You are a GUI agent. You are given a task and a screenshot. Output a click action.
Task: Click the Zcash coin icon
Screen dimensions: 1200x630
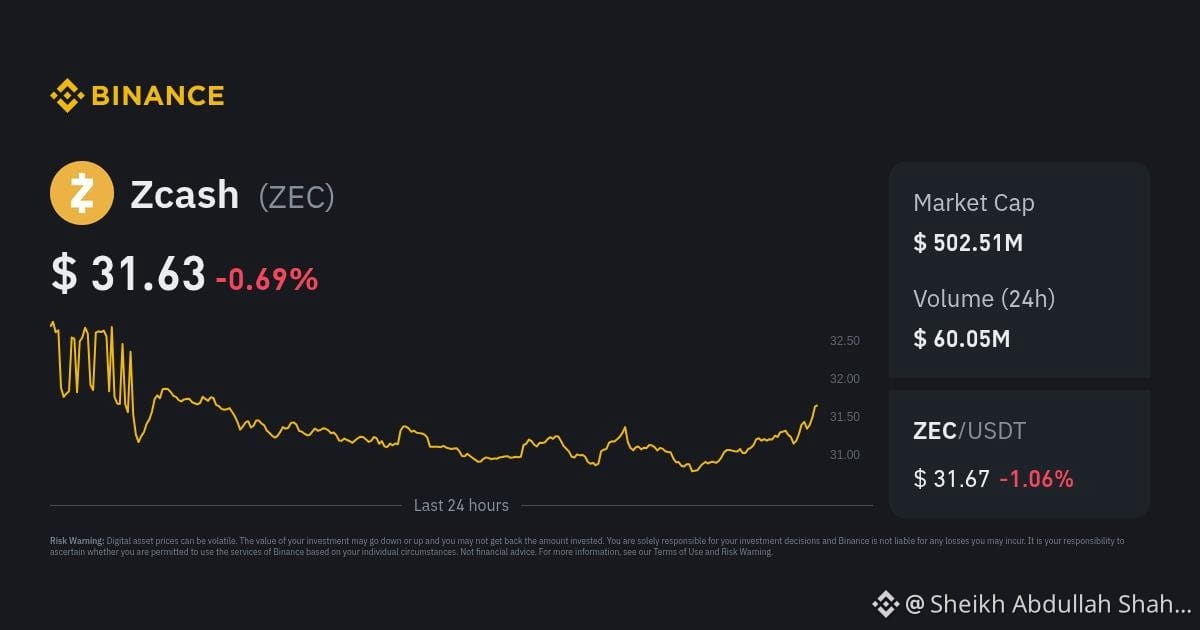pyautogui.click(x=82, y=193)
